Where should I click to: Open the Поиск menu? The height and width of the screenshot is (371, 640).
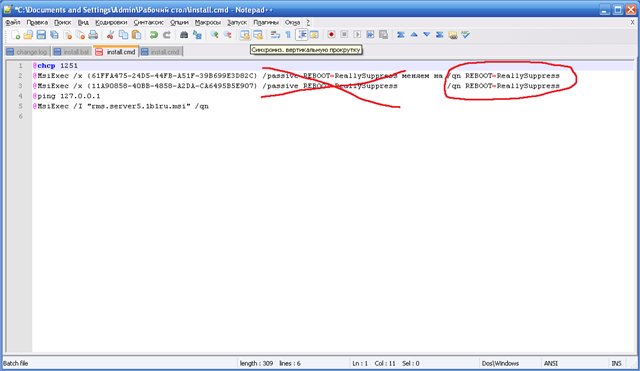pos(62,22)
